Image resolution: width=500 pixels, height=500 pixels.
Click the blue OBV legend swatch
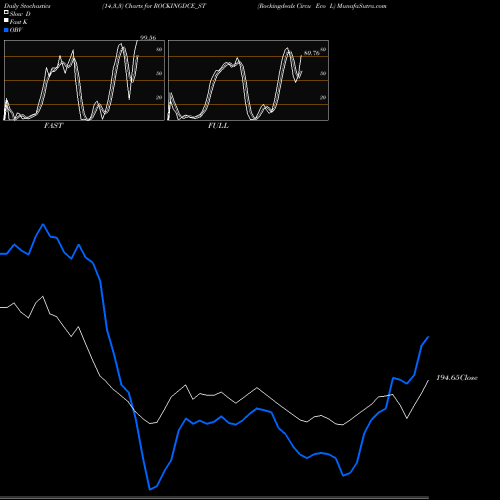tap(6, 30)
